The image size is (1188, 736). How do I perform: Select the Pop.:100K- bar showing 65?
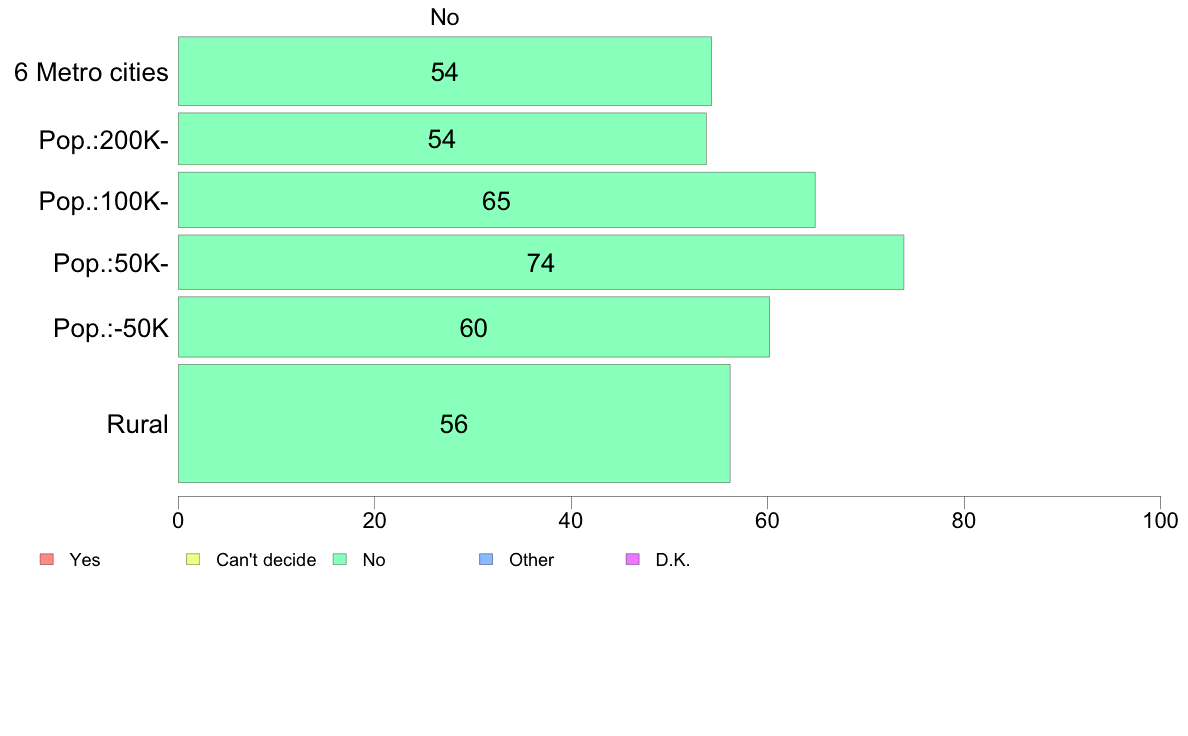click(496, 200)
